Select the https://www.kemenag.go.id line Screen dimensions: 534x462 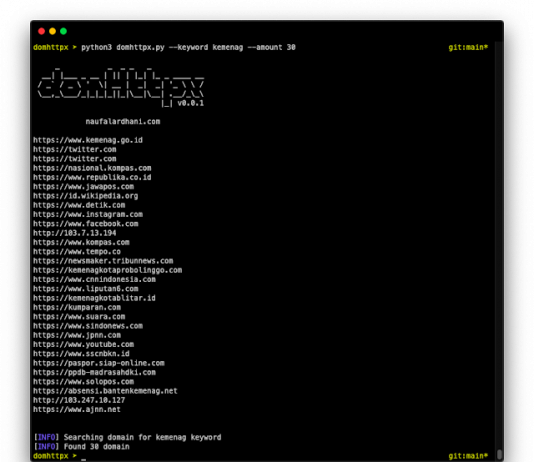(88, 140)
